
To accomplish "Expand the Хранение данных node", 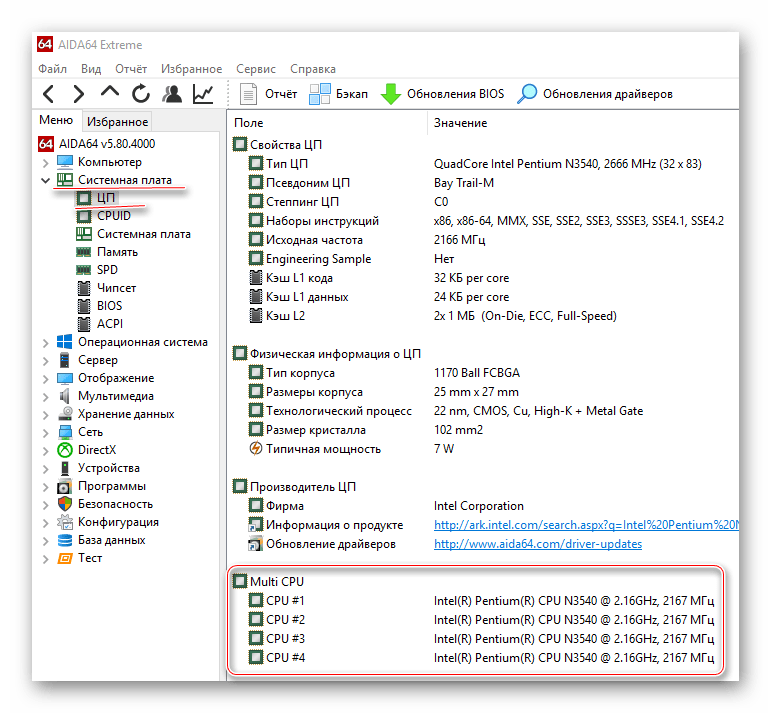I will tap(45, 415).
